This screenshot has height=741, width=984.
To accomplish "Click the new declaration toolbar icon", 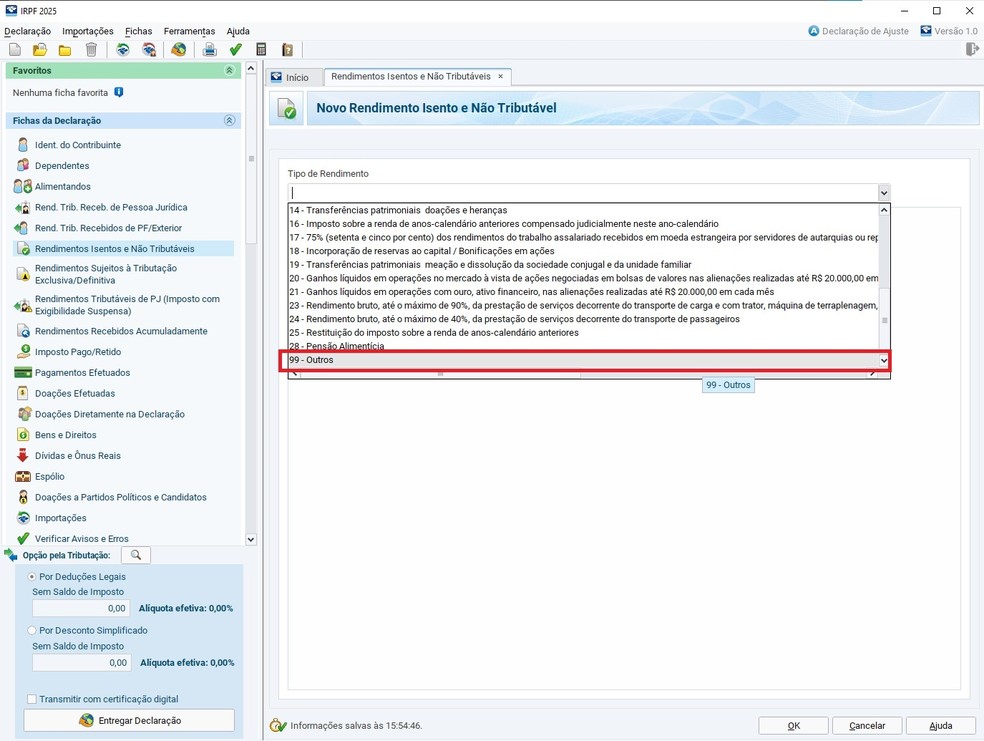I will coord(14,50).
